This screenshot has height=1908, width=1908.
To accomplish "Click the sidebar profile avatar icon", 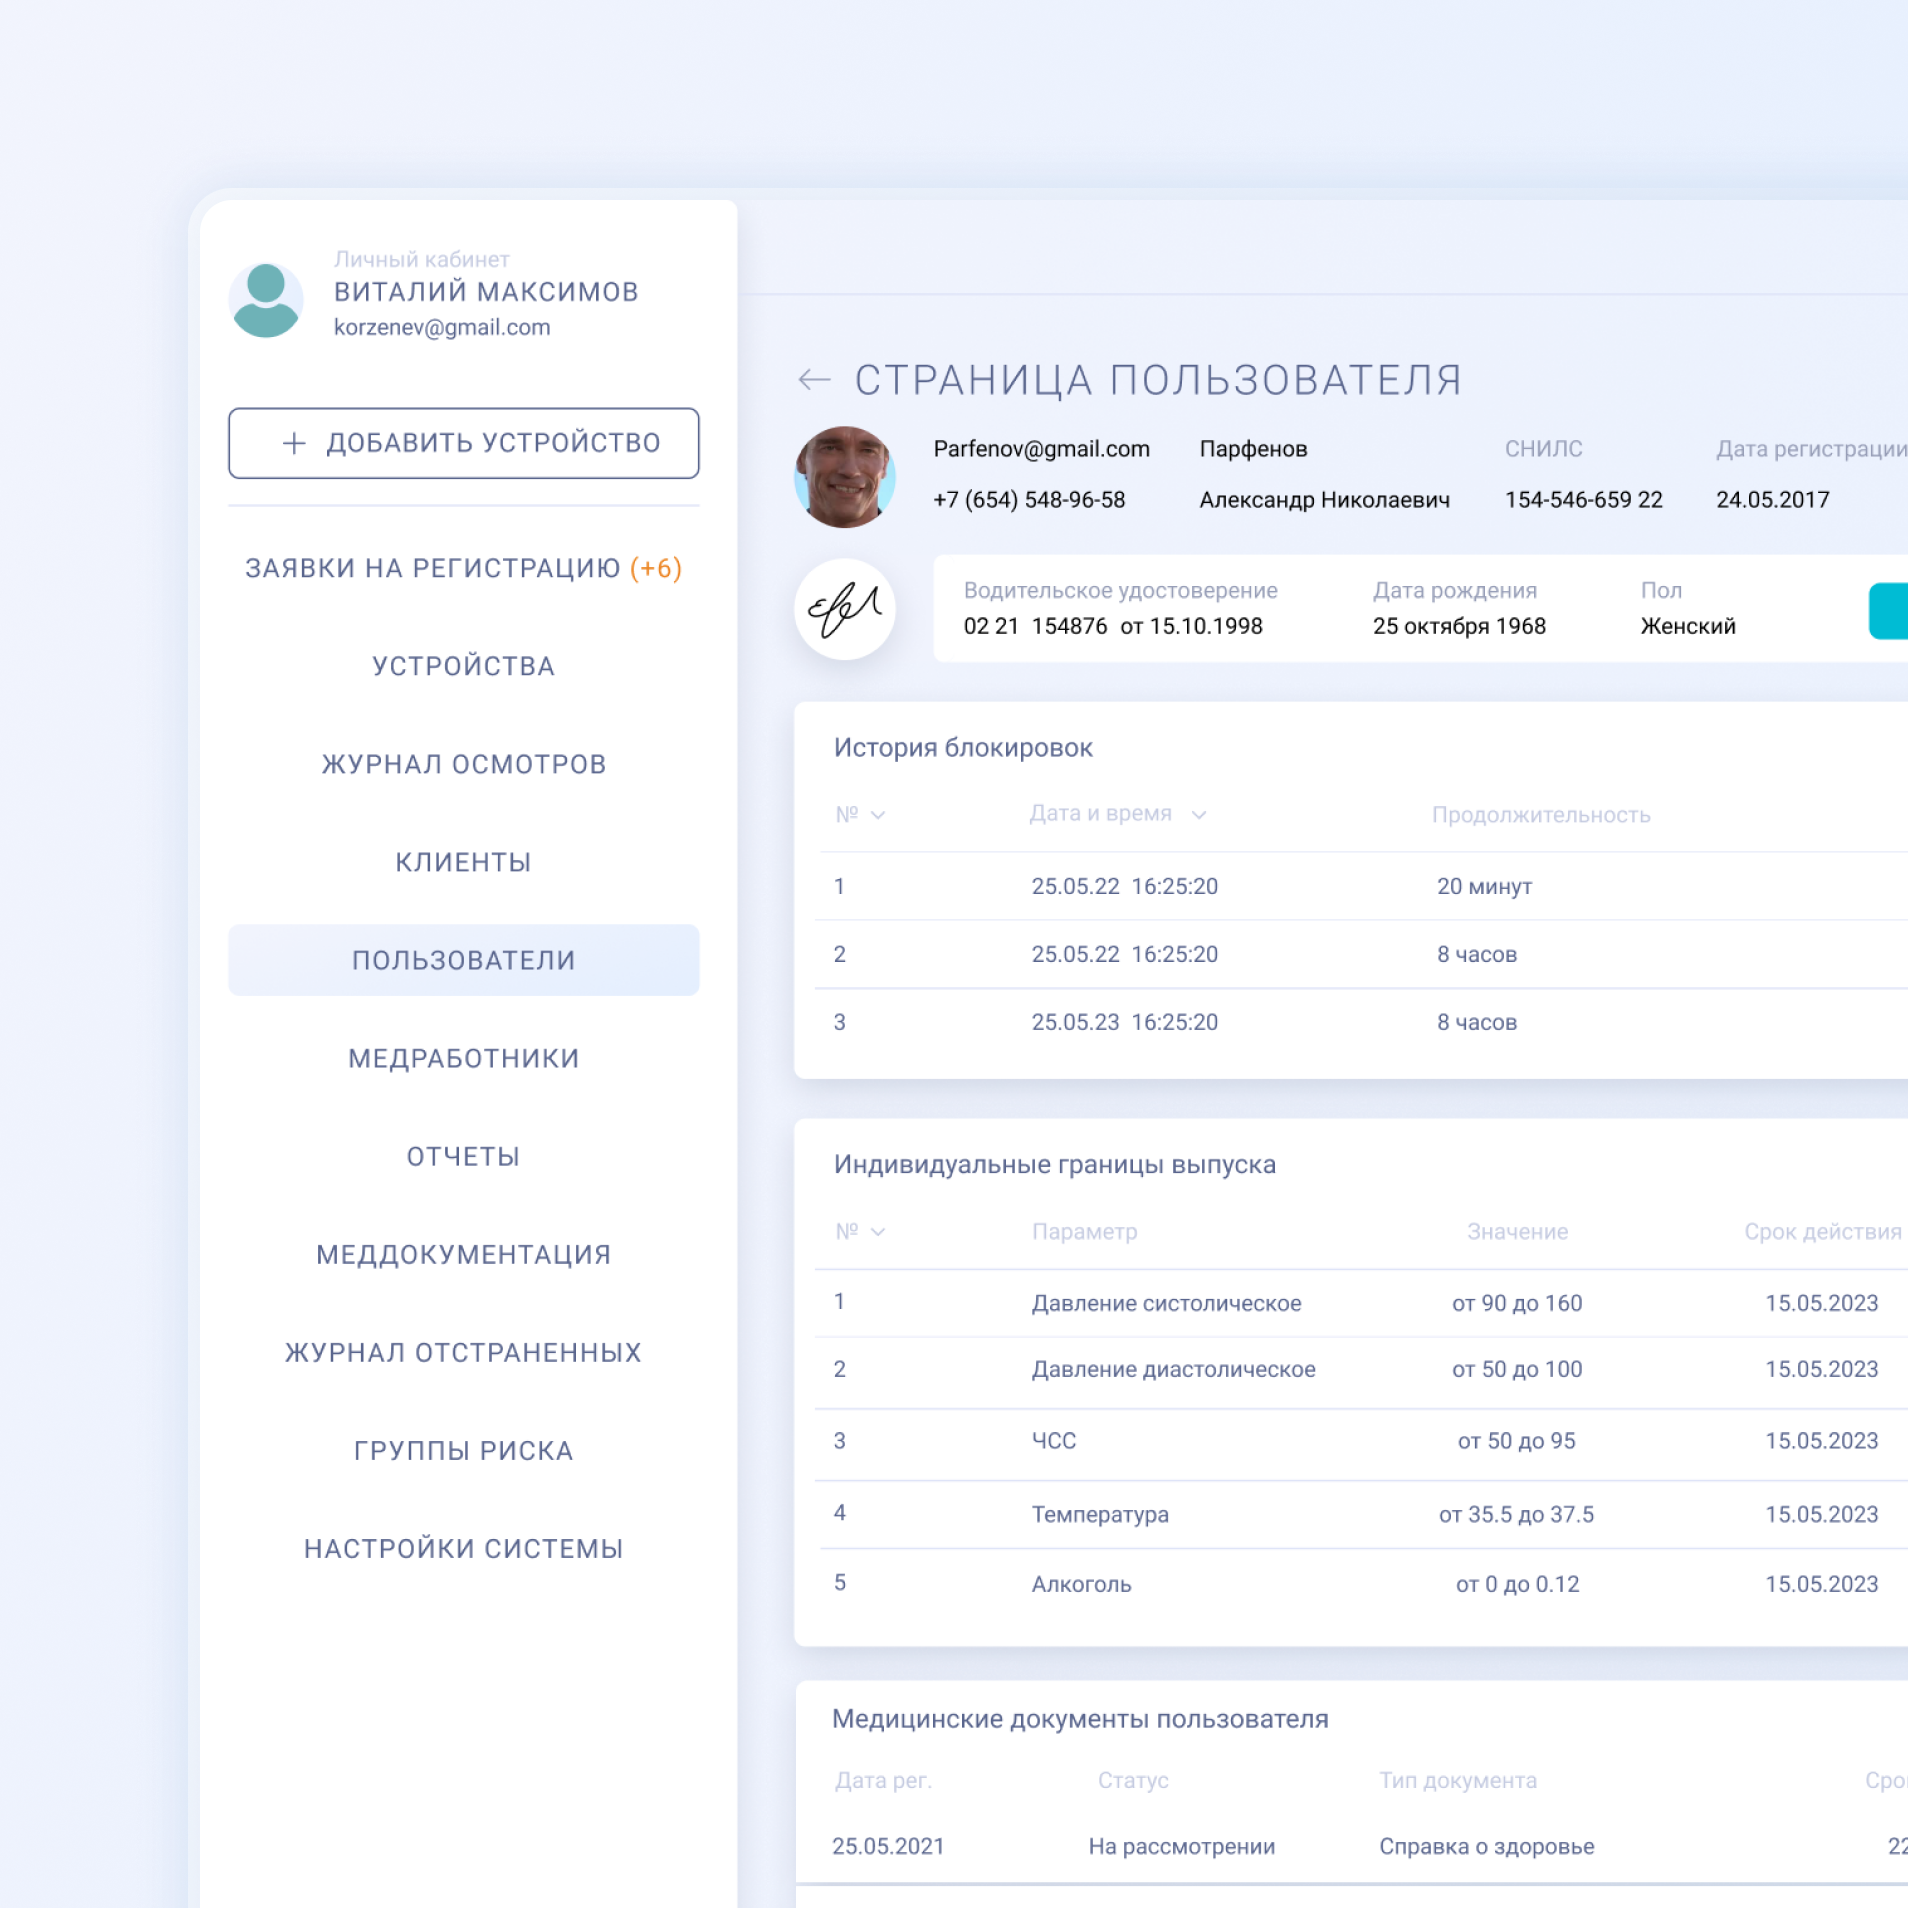I will (266, 299).
